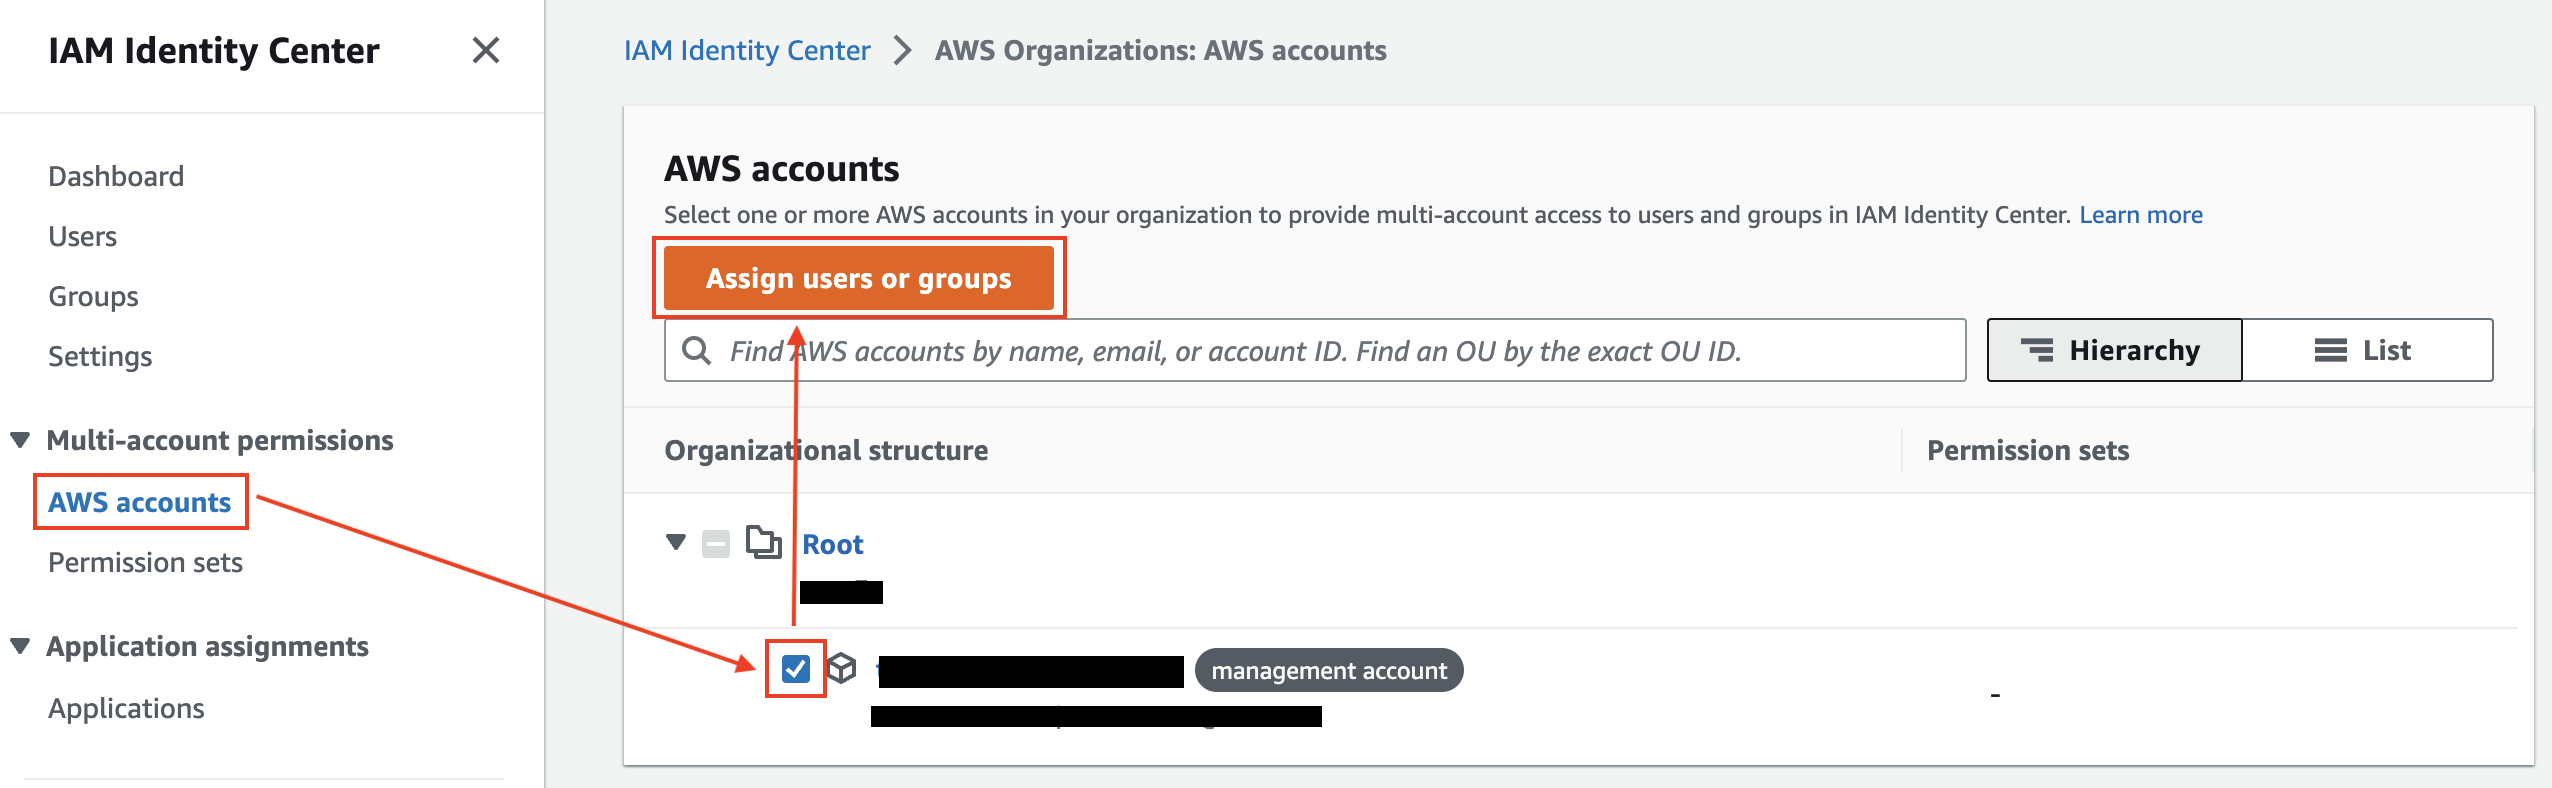Collapse Multi-account permissions section
Image resolution: width=2552 pixels, height=788 pixels.
pos(20,440)
